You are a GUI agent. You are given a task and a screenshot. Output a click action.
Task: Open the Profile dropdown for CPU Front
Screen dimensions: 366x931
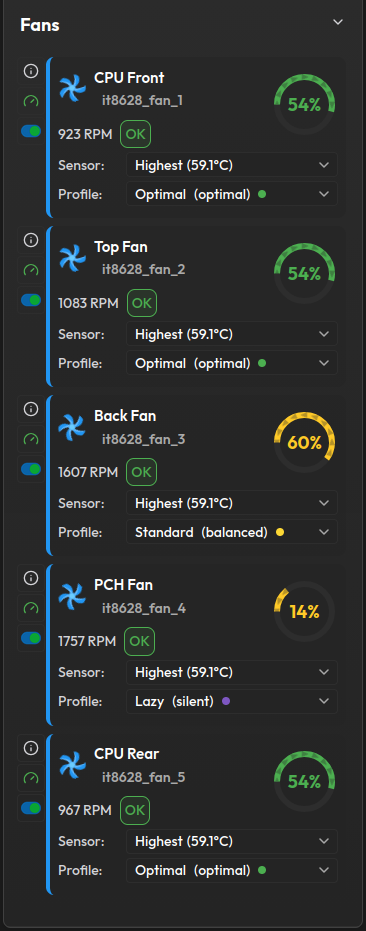tap(232, 194)
